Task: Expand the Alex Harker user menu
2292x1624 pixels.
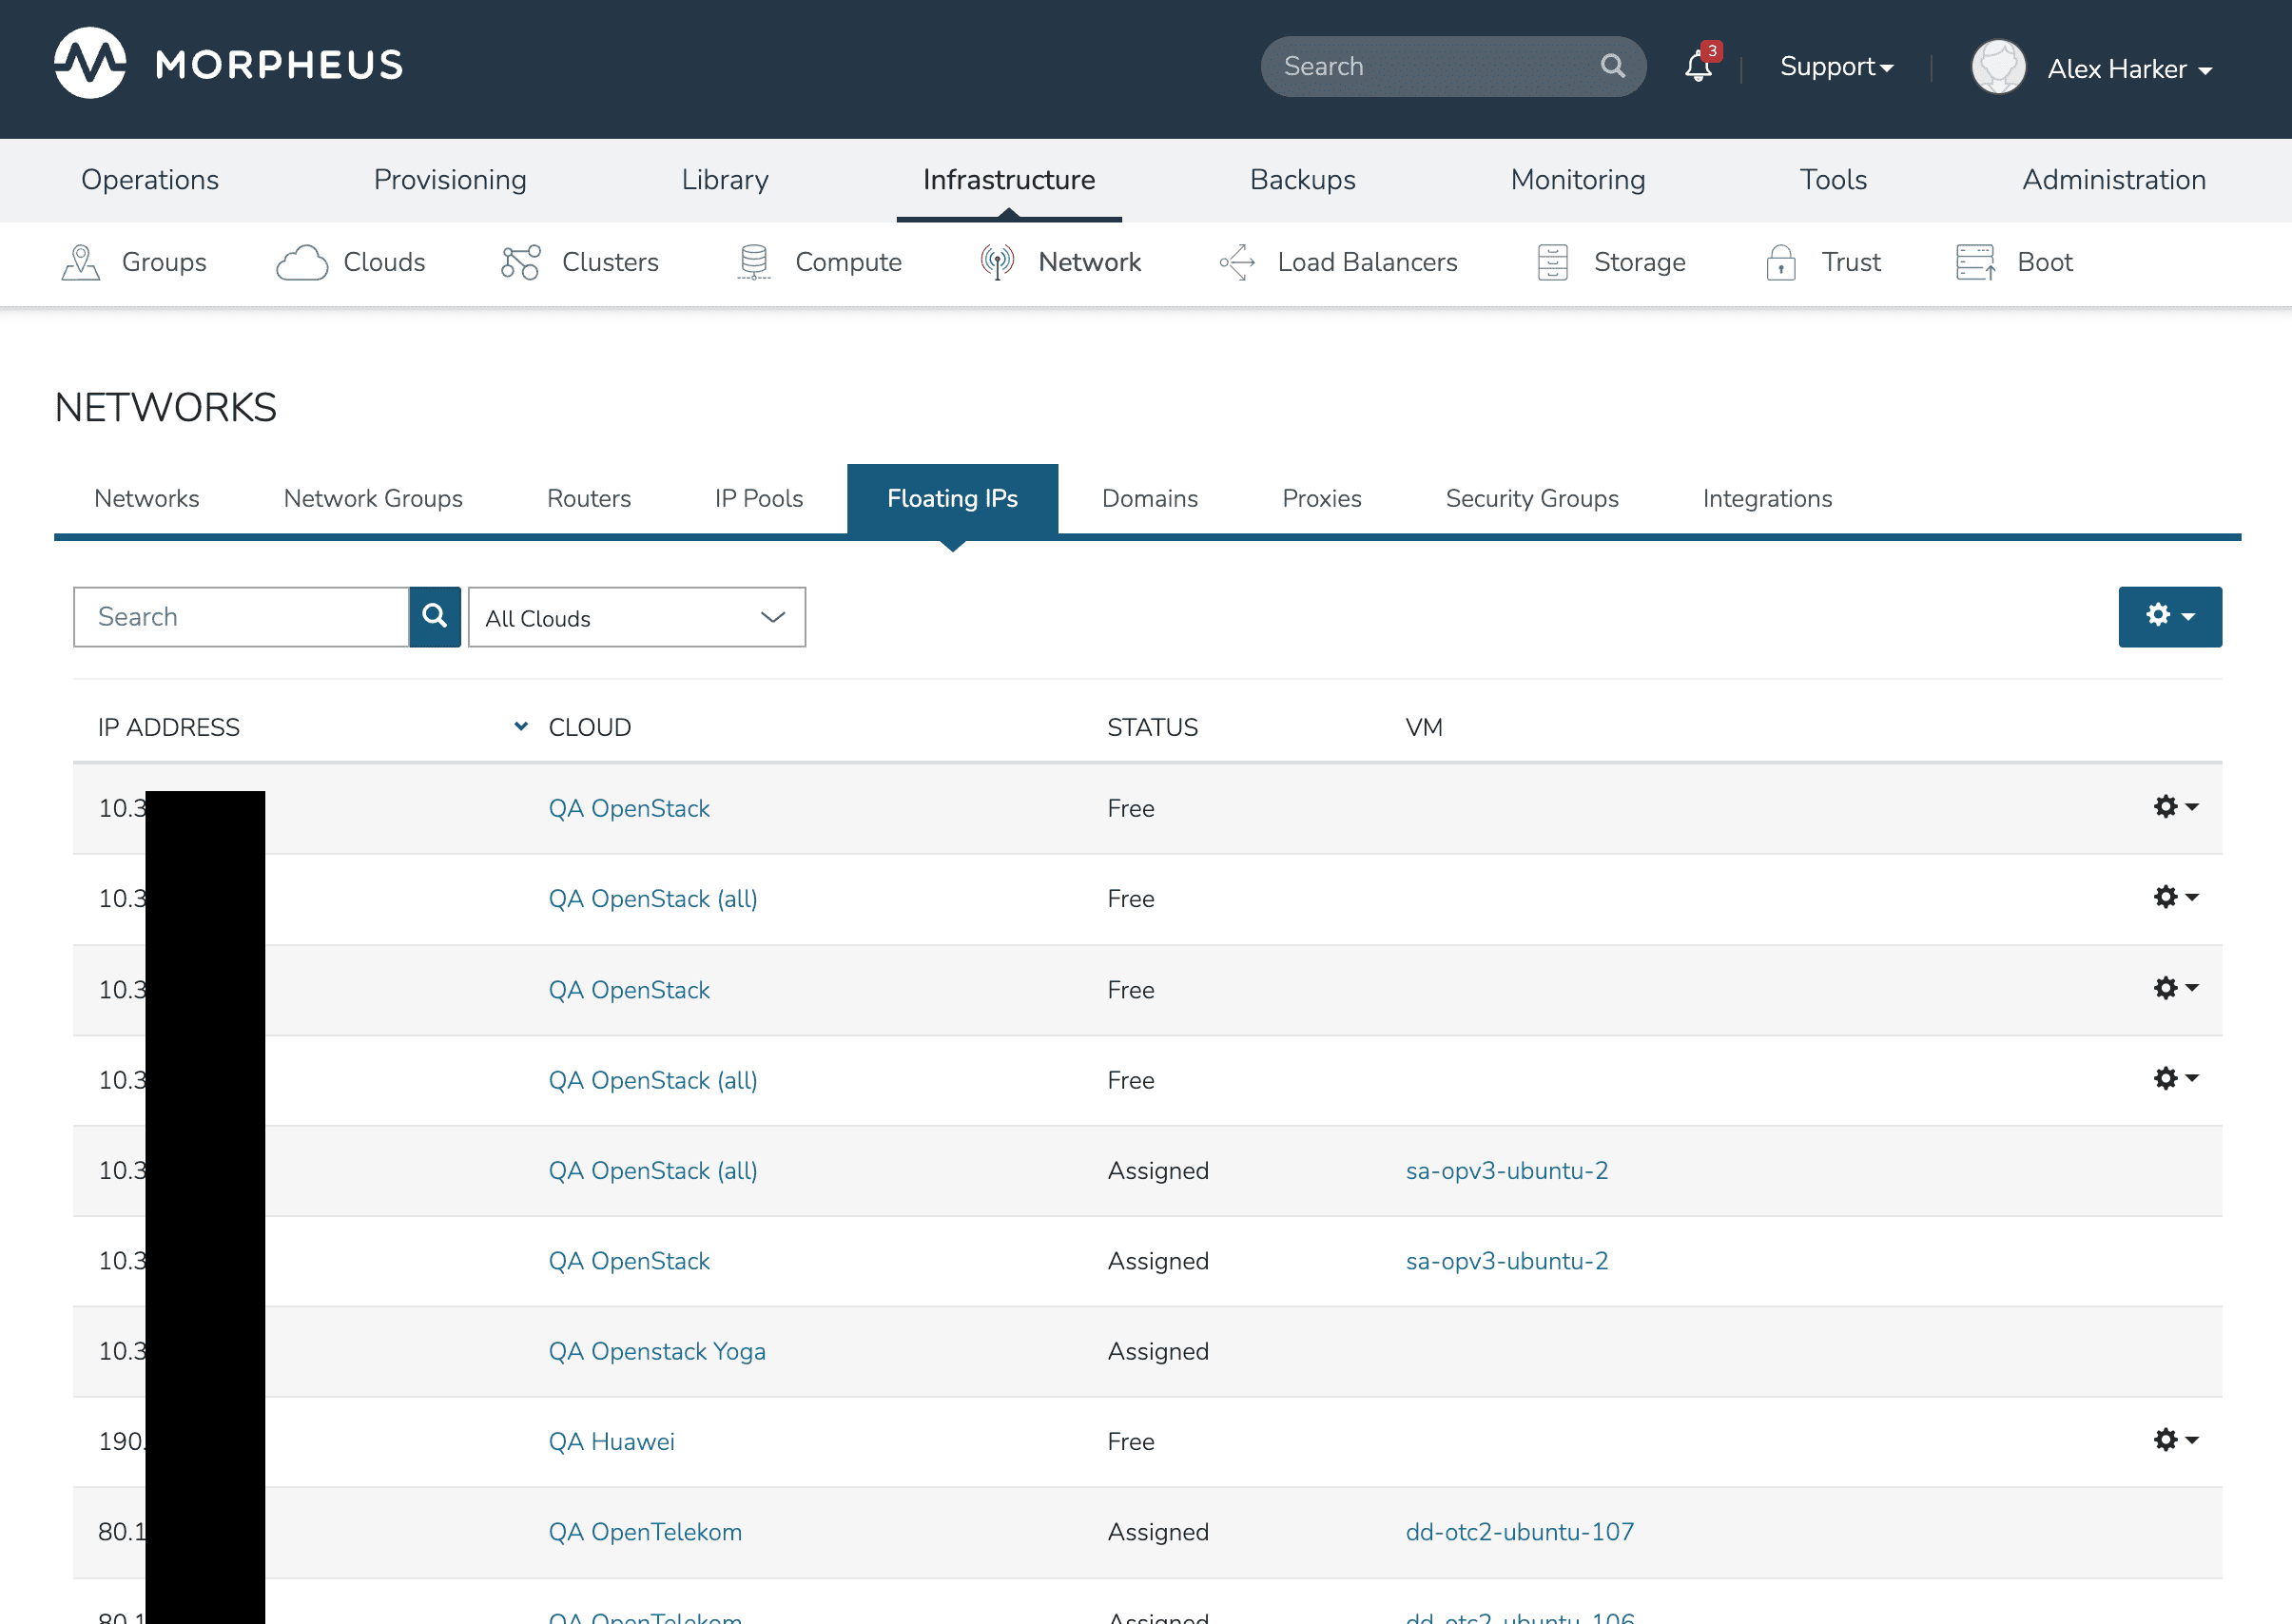Action: pyautogui.click(x=2128, y=69)
